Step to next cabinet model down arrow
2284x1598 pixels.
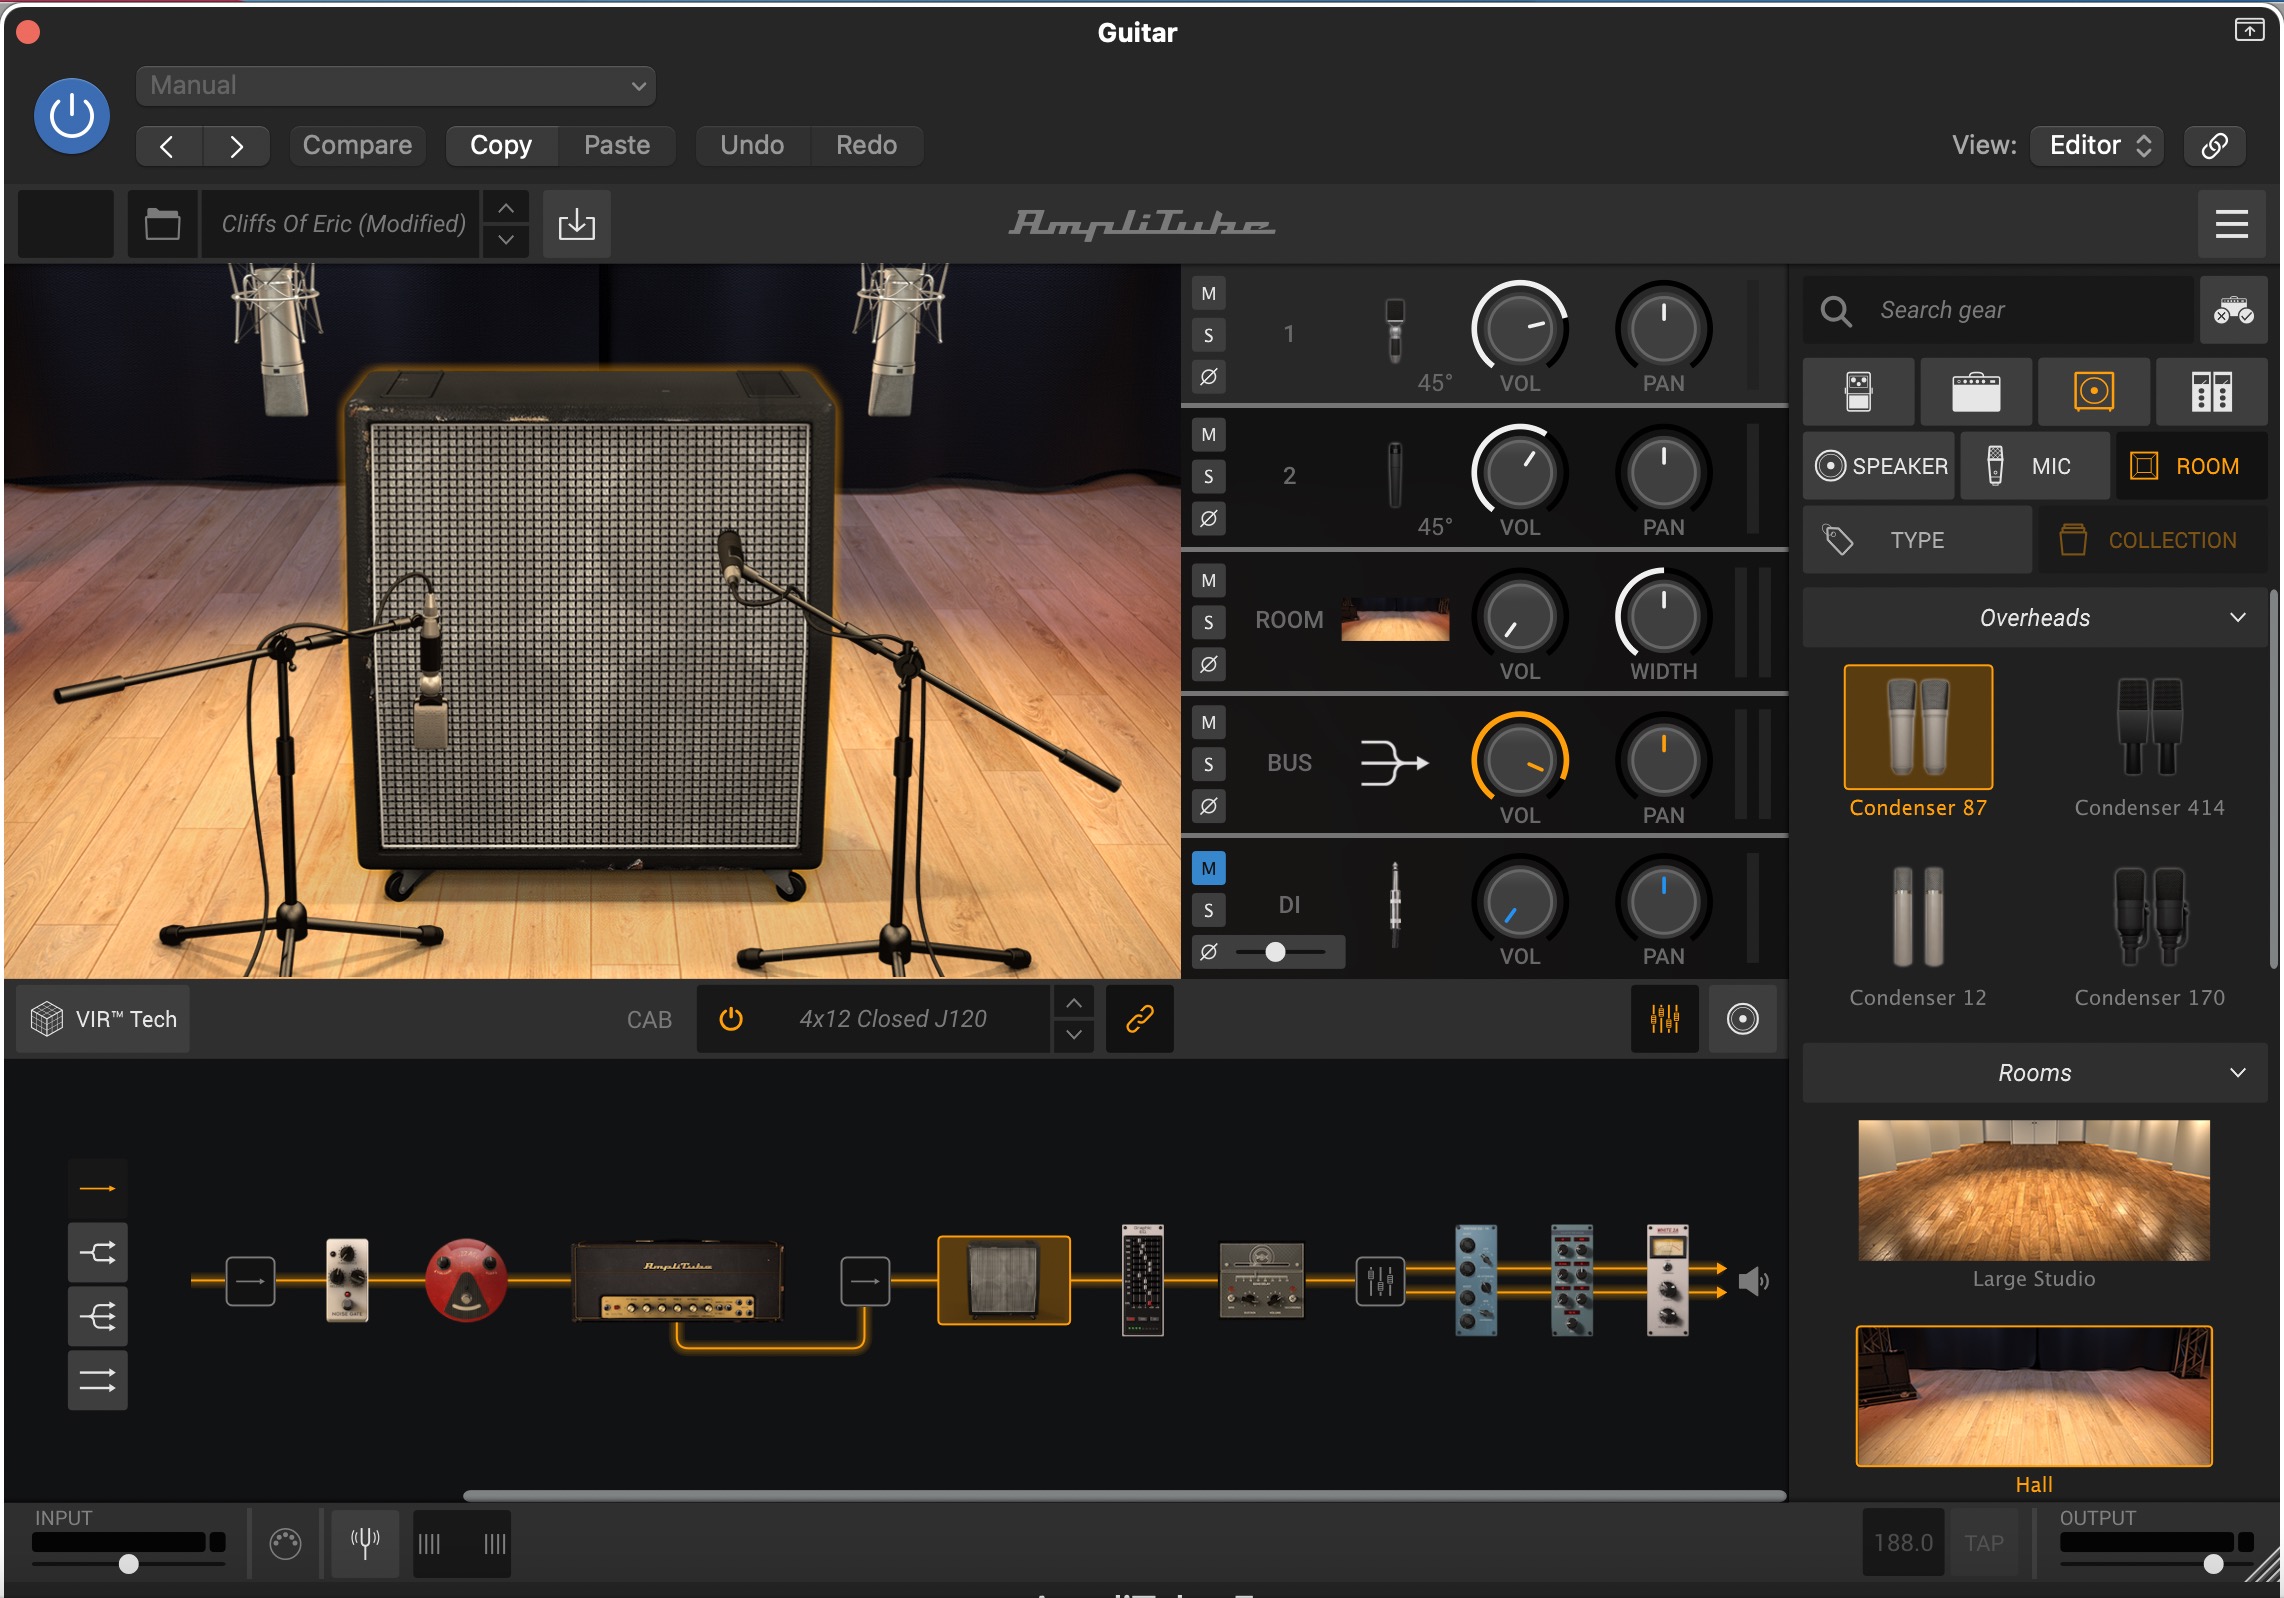[1073, 1036]
